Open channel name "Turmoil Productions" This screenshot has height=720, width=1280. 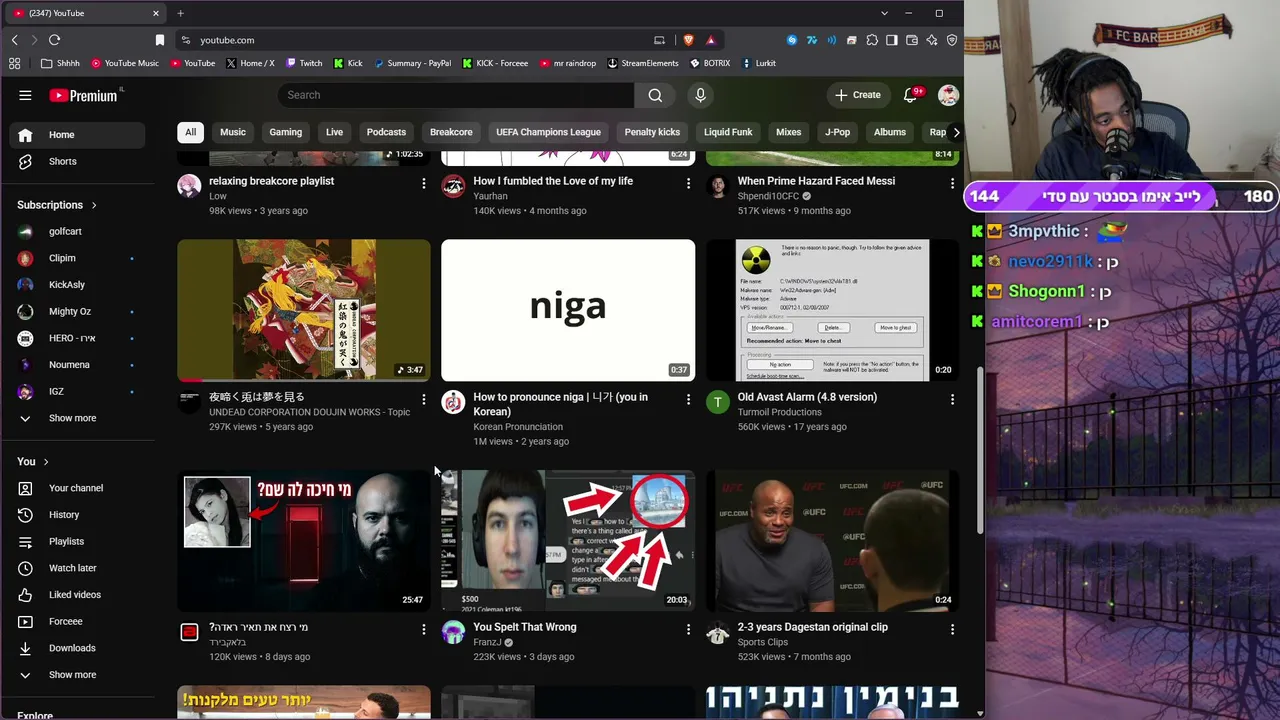[x=780, y=412]
